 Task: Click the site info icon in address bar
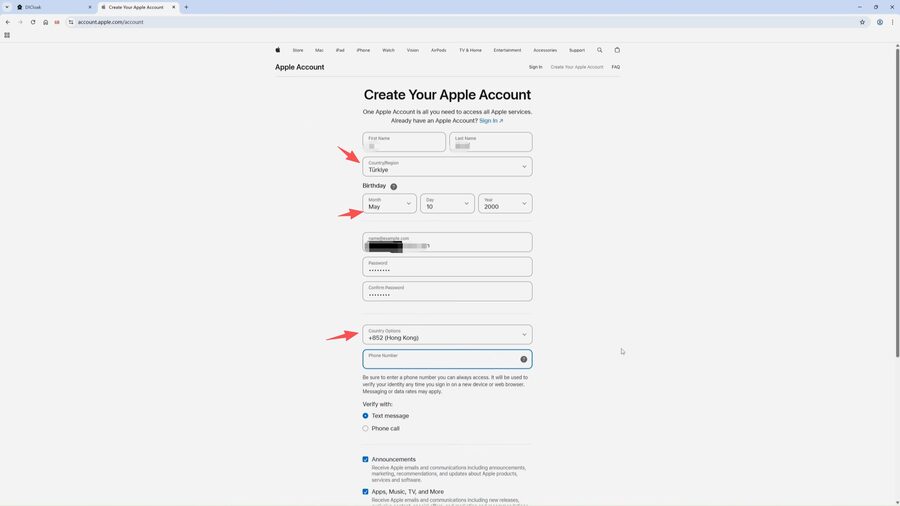pos(71,22)
